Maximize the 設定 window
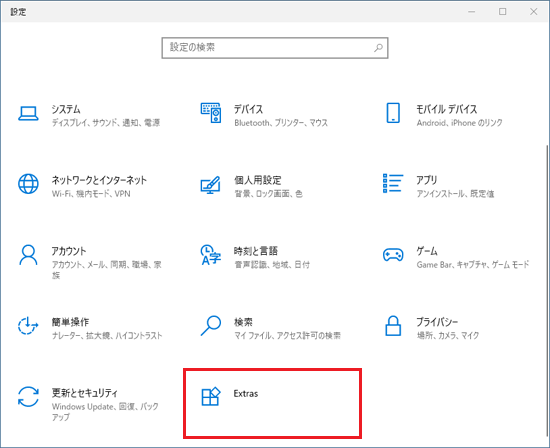This screenshot has width=550, height=448. tap(503, 12)
